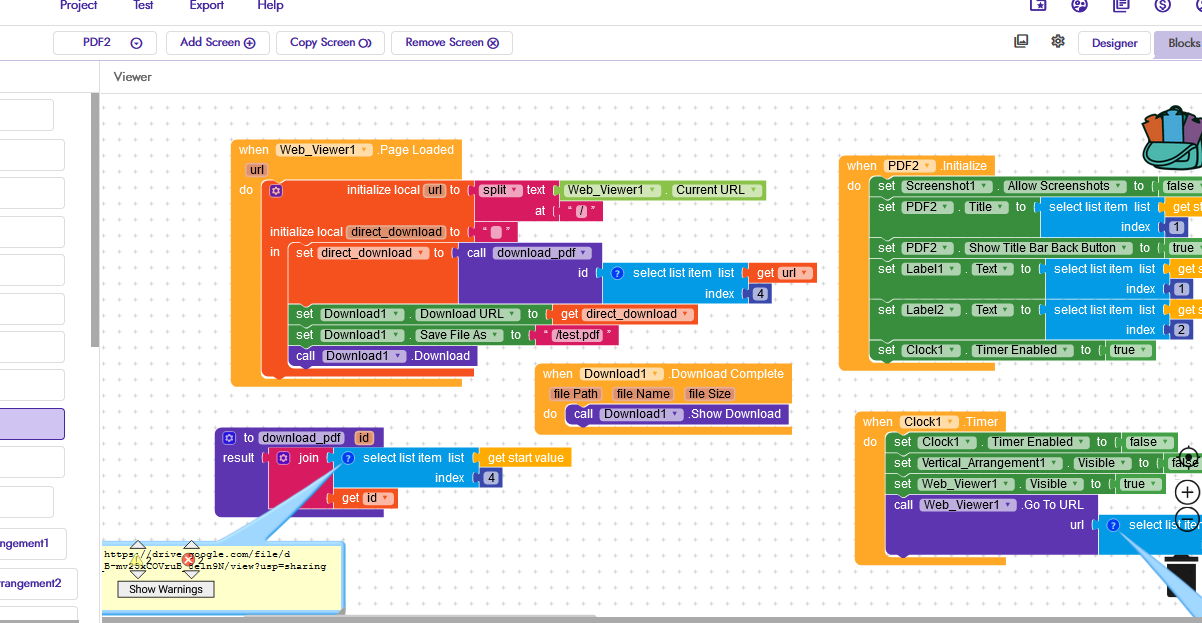Open the Help menu
The image size is (1202, 623).
point(270,6)
